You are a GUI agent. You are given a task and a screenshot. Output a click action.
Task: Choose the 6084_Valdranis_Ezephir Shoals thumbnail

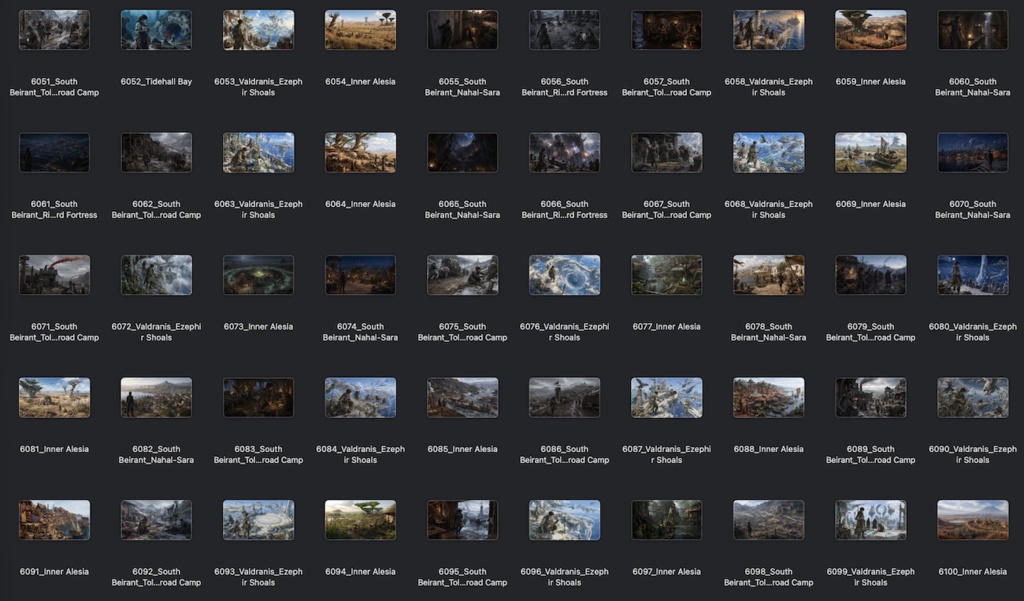coord(360,397)
